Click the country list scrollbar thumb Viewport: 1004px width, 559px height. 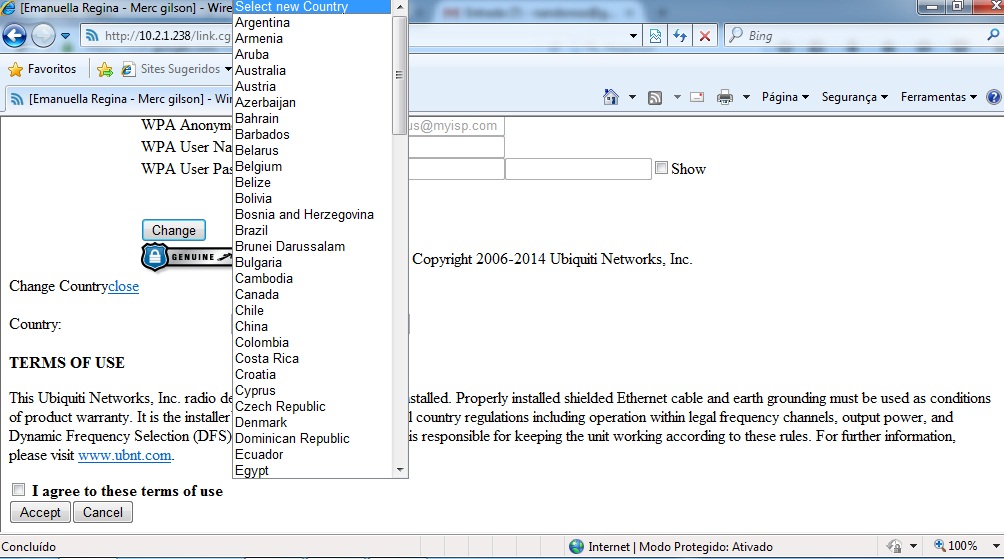pos(400,75)
